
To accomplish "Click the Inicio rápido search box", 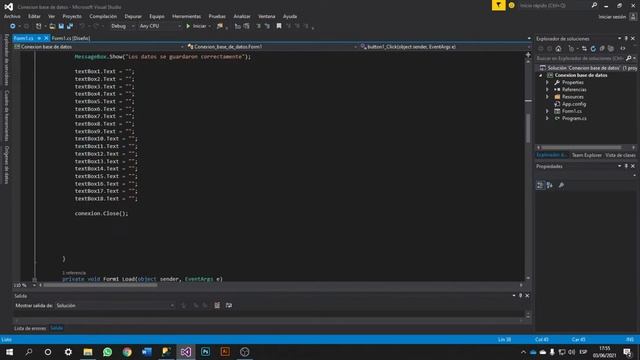I will 554,6.
